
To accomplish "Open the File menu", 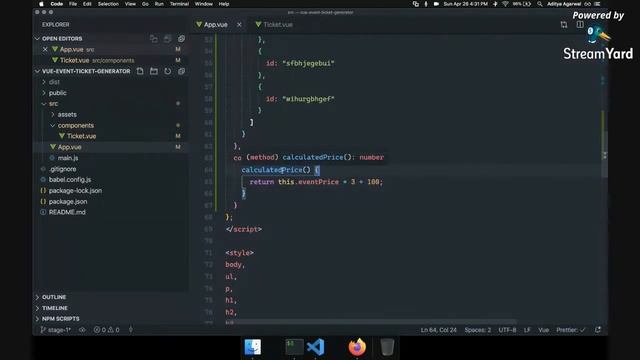I will point(73,4).
